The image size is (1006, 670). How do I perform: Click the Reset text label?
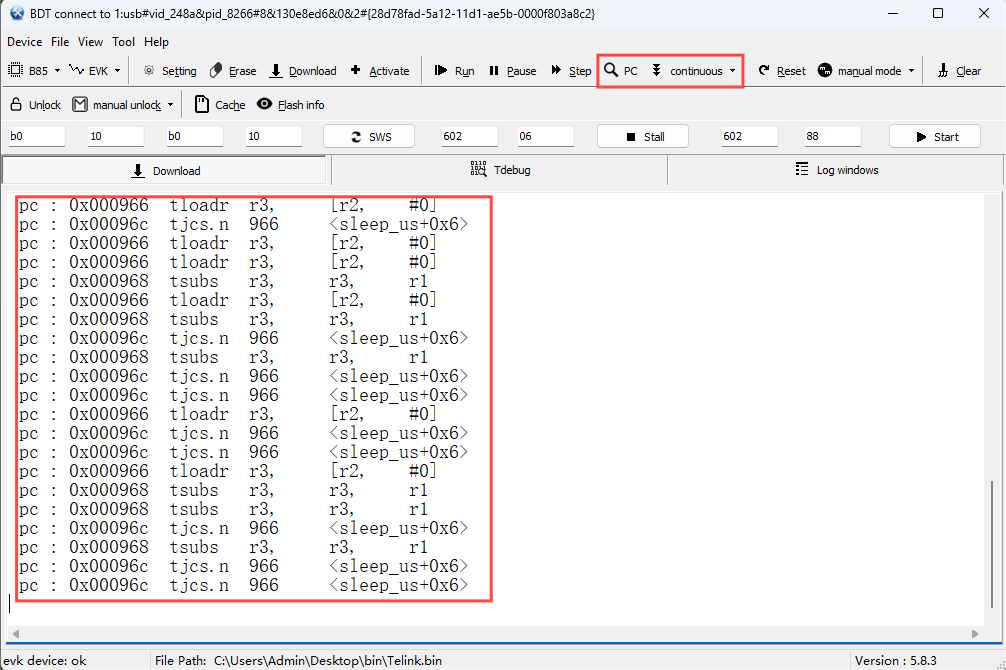[791, 71]
